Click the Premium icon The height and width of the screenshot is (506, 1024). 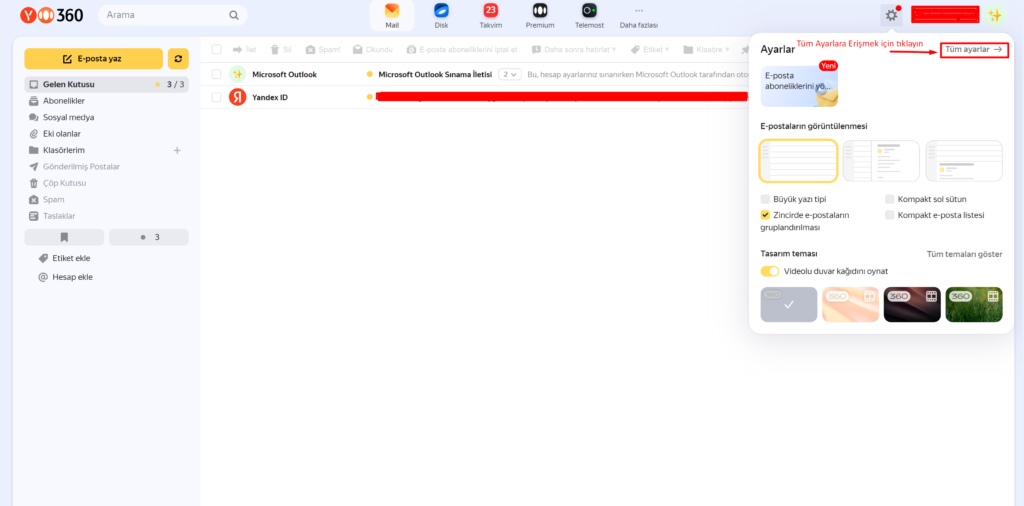540,11
